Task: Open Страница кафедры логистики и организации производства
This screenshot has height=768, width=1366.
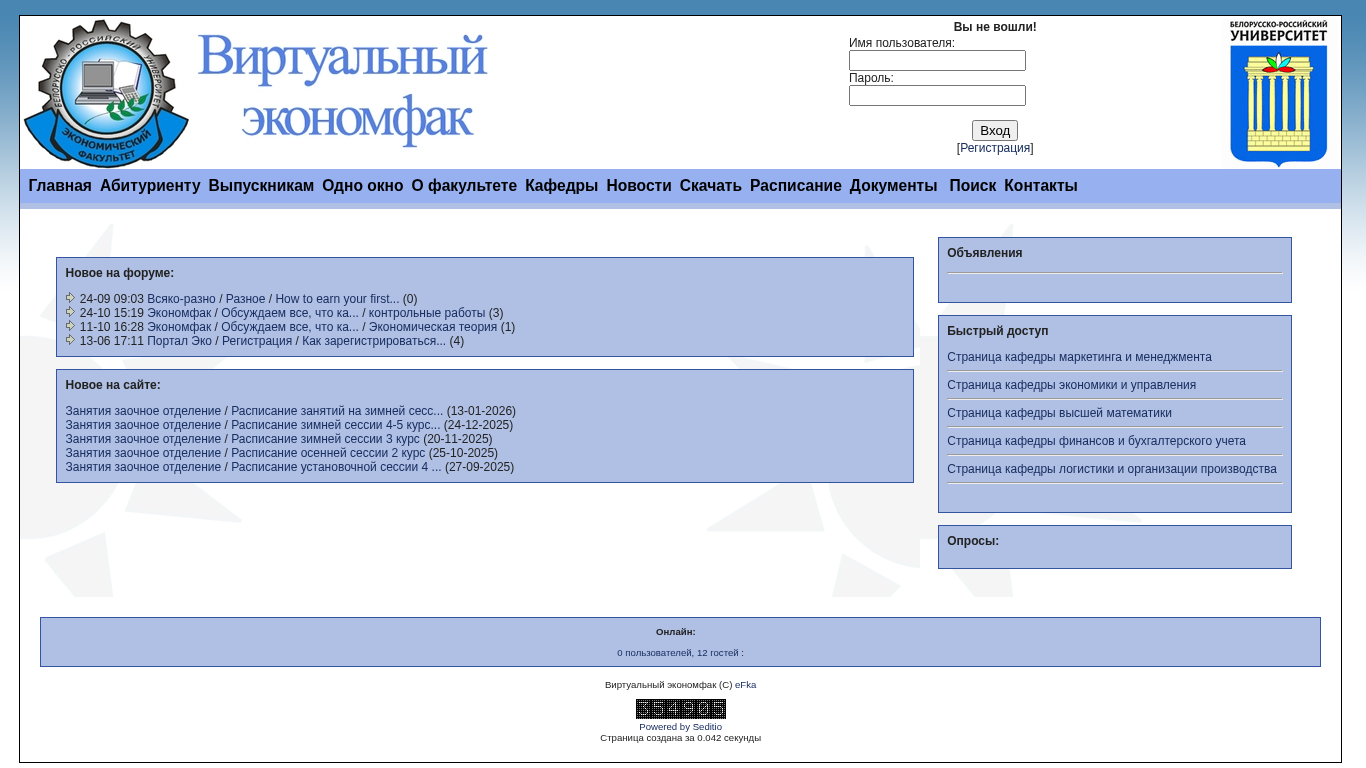Action: pos(1112,469)
